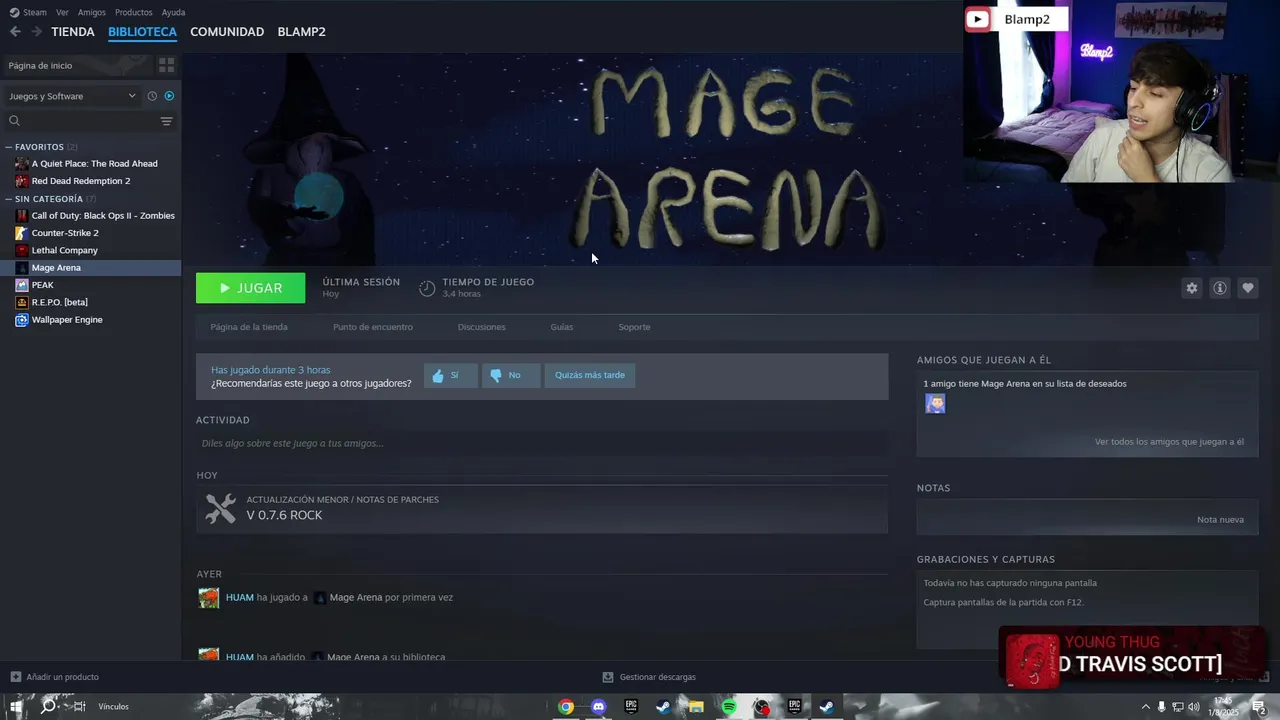
Task: Open the Amigos menu
Action: click(92, 12)
